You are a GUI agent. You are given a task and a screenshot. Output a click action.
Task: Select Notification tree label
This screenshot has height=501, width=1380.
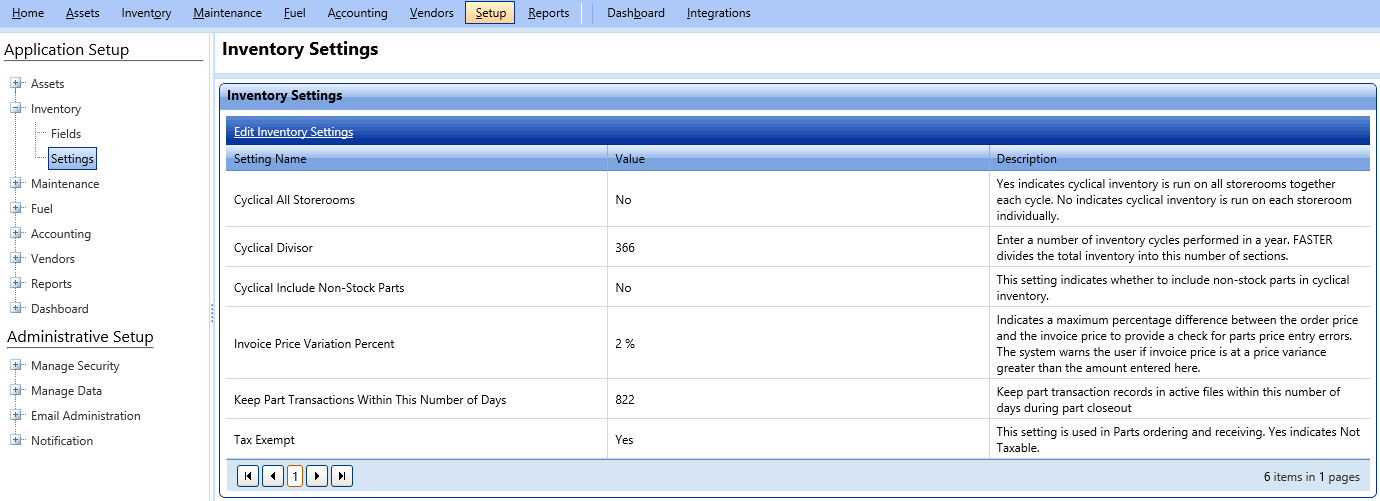62,441
